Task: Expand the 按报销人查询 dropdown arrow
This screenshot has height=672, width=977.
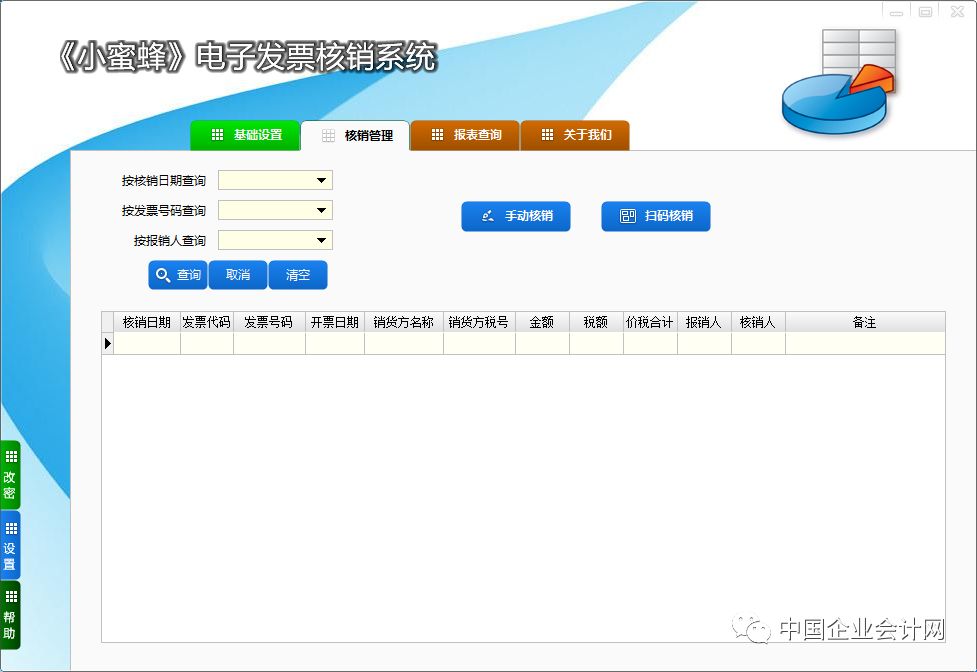Action: click(x=322, y=240)
